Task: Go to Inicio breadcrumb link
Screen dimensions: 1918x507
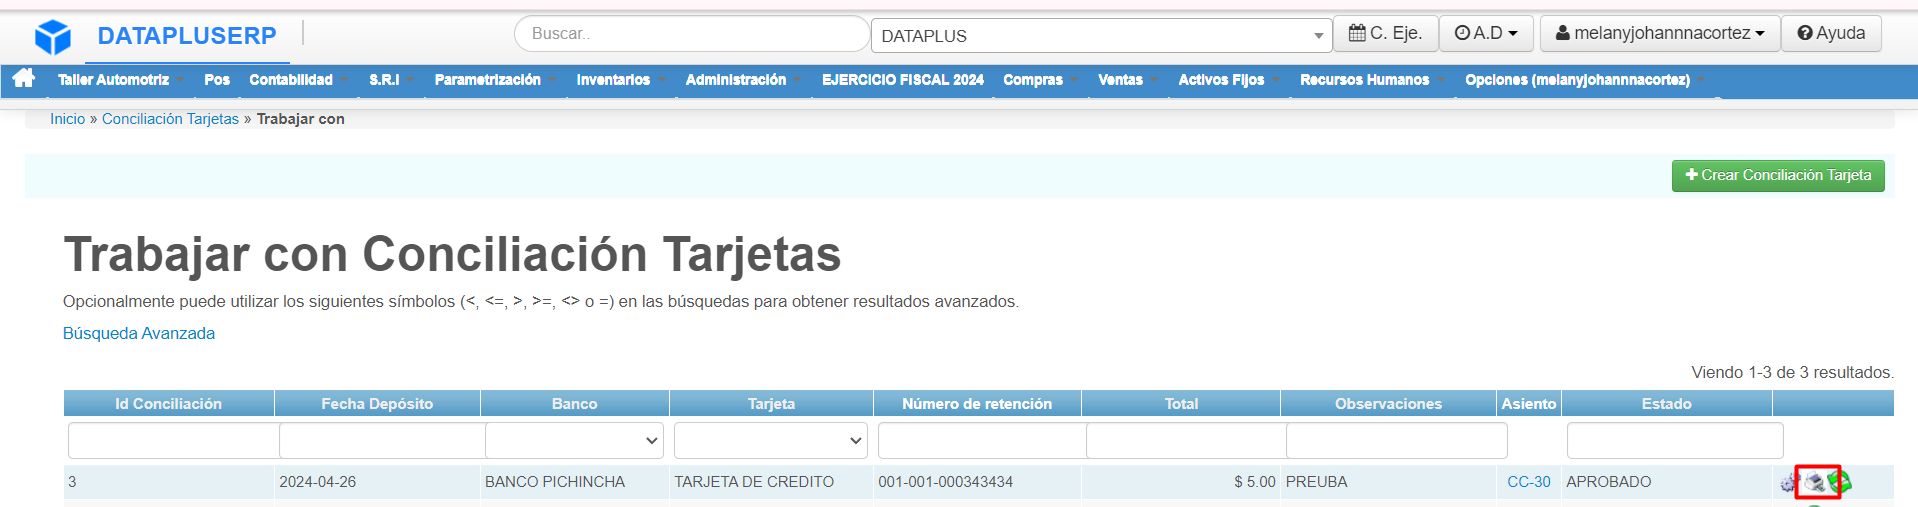Action: tap(68, 119)
